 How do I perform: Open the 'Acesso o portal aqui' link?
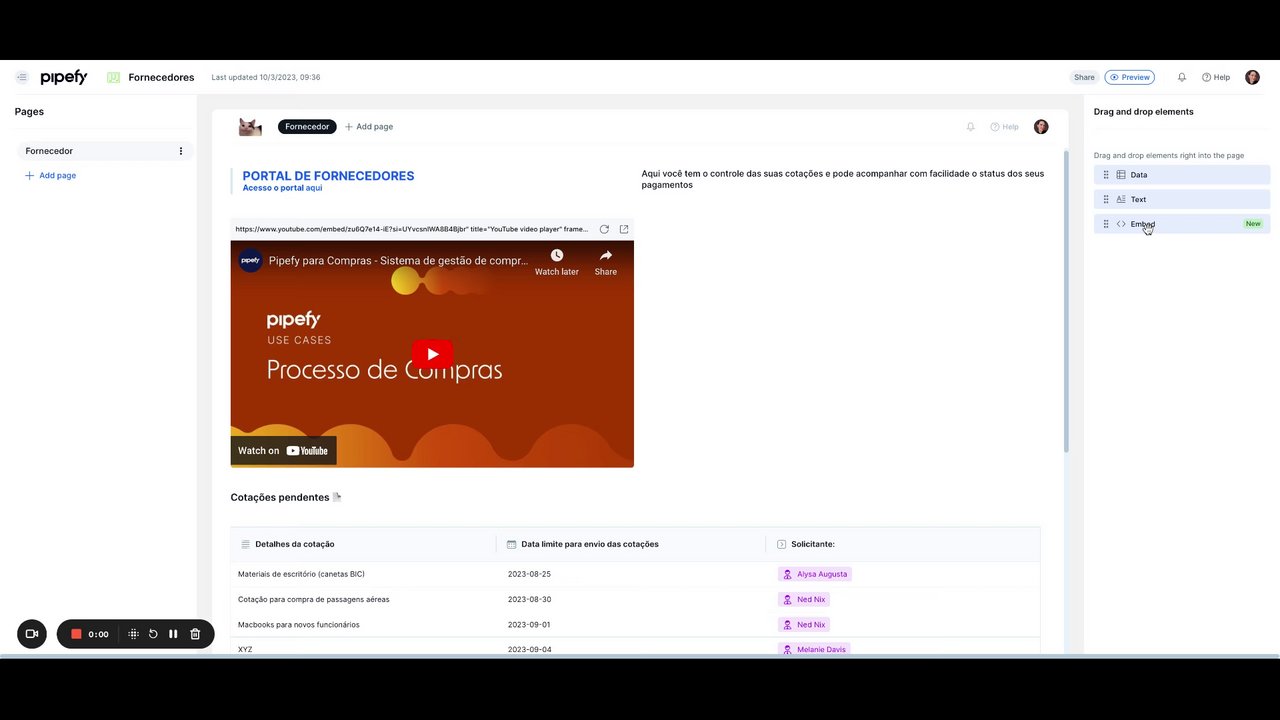coord(282,188)
